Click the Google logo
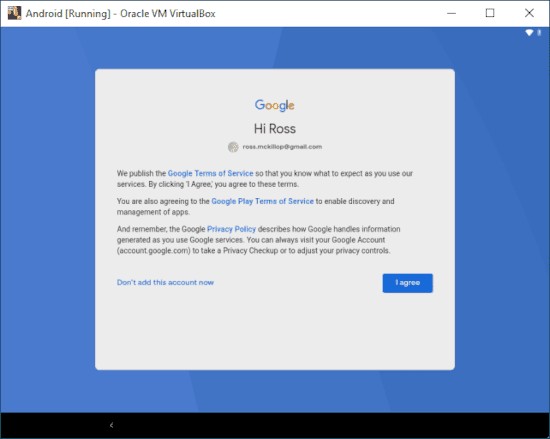 275,105
